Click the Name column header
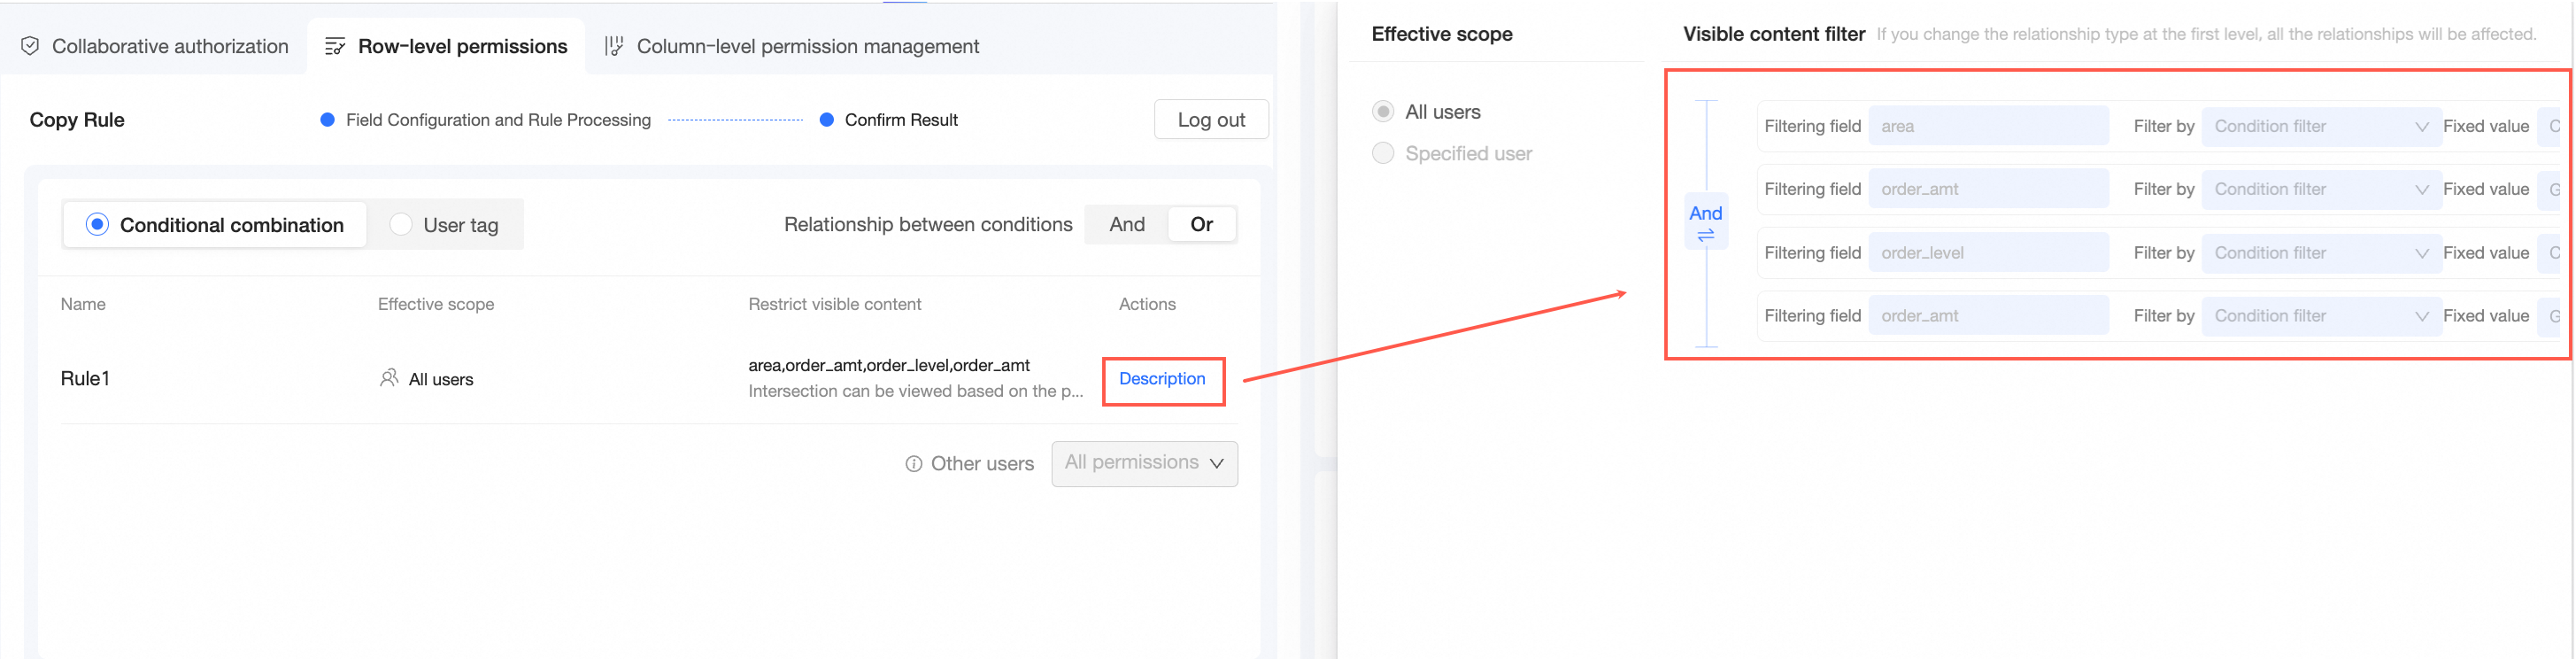This screenshot has width=2576, height=659. [83, 304]
